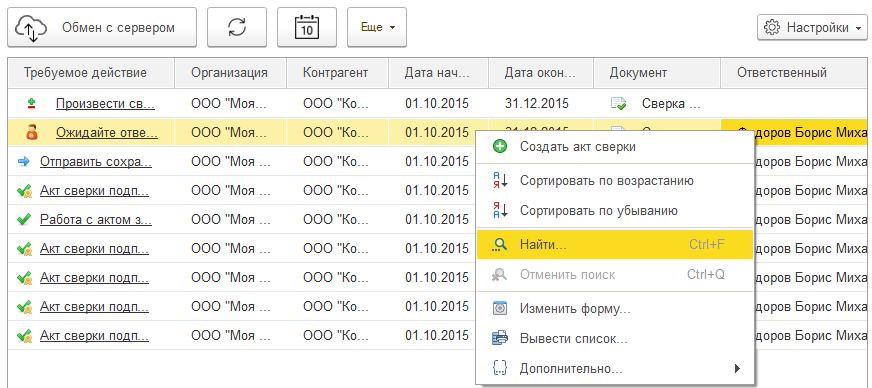Click the green plus icon beside Создать акт сверки

[500, 147]
